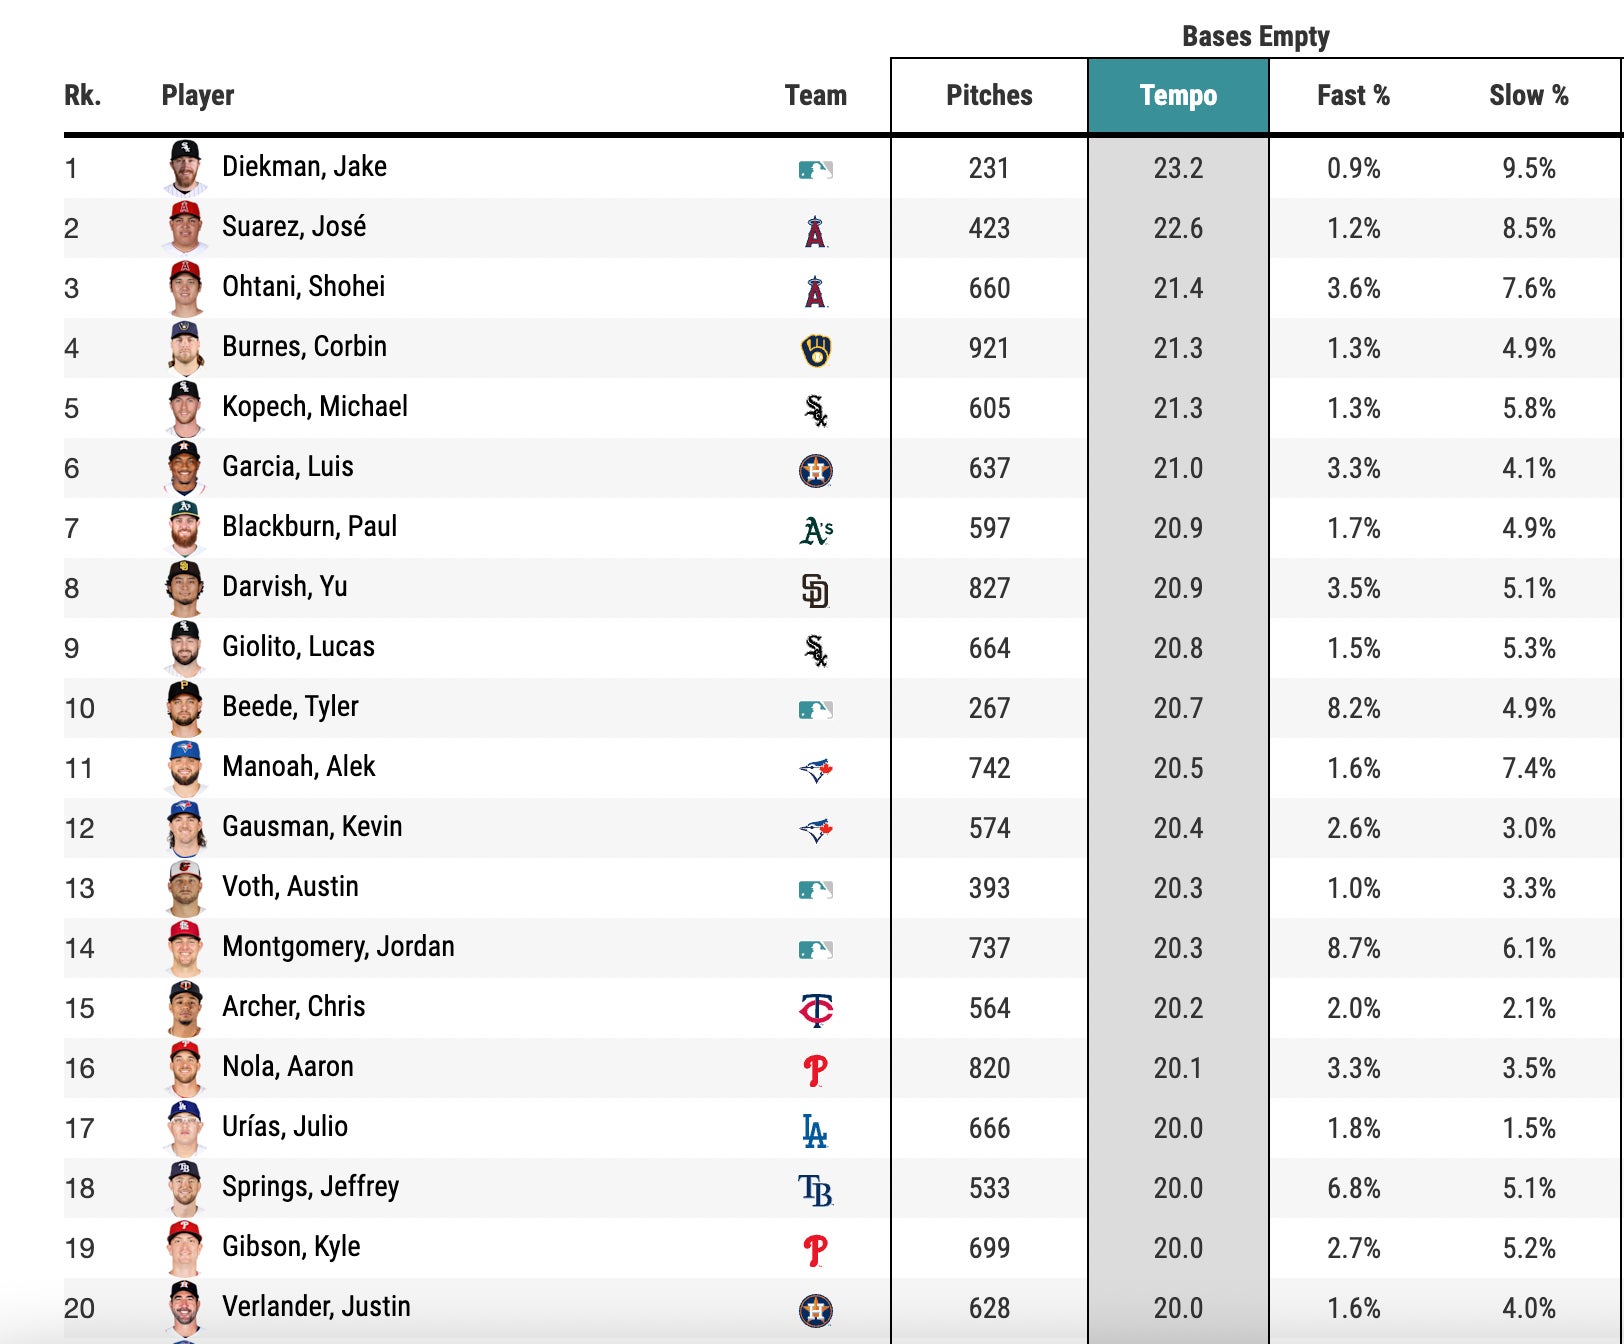Viewport: 1624px width, 1344px height.
Task: Click the Padres logo in Yu Darvish row
Action: tap(815, 590)
